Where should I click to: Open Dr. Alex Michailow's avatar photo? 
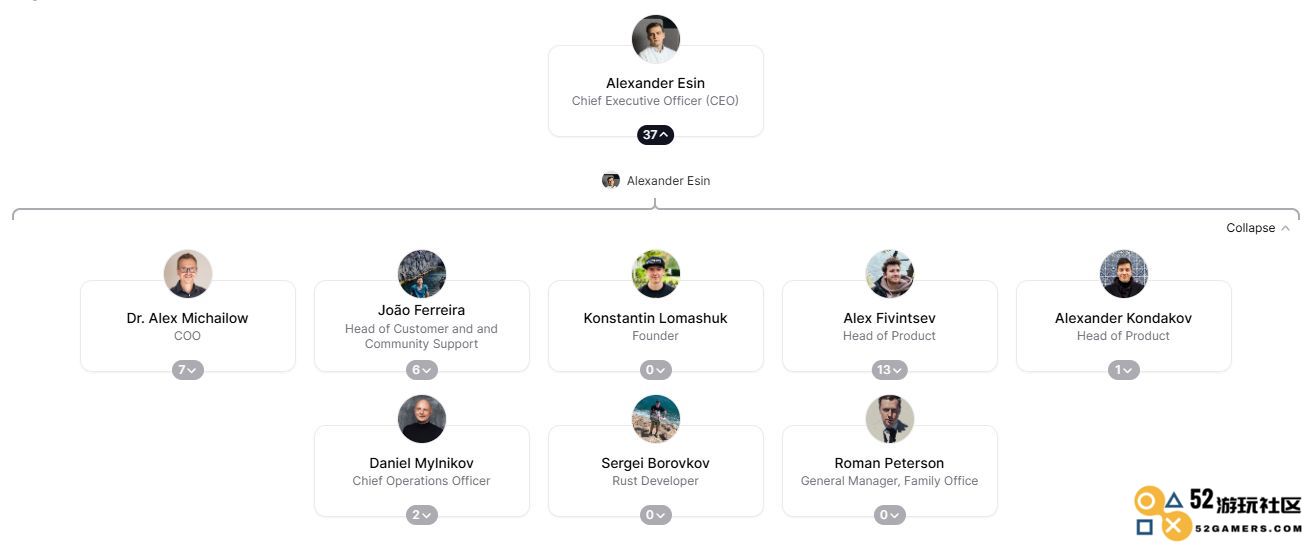click(x=188, y=274)
